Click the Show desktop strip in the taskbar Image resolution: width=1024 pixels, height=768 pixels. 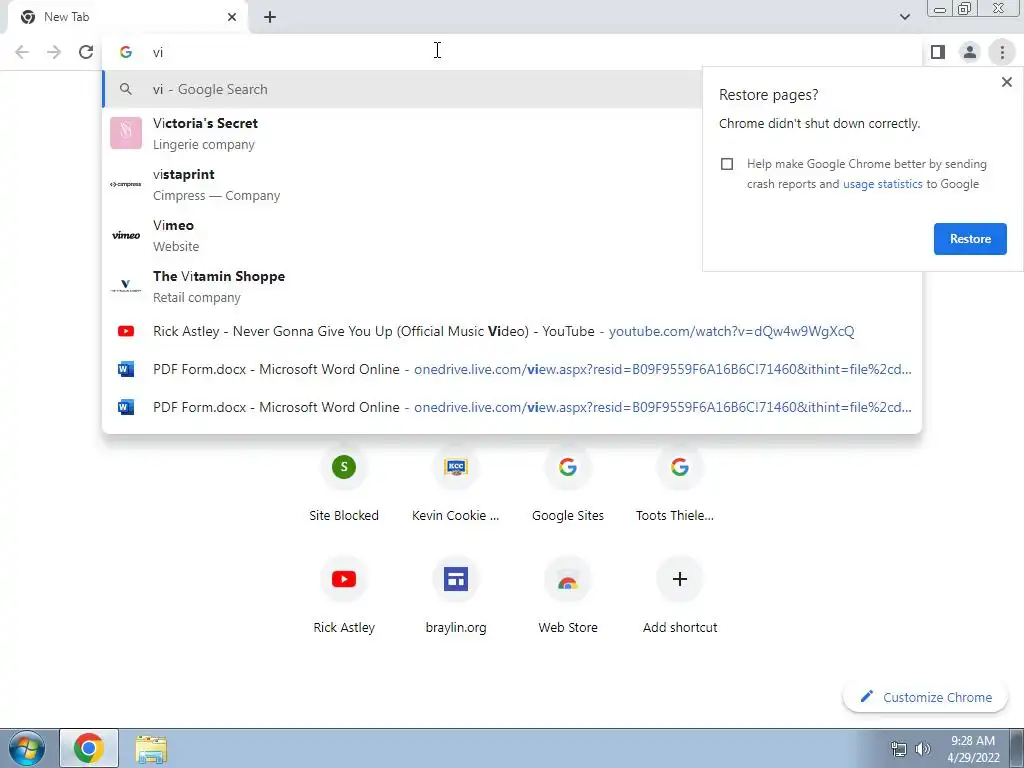coord(1016,748)
